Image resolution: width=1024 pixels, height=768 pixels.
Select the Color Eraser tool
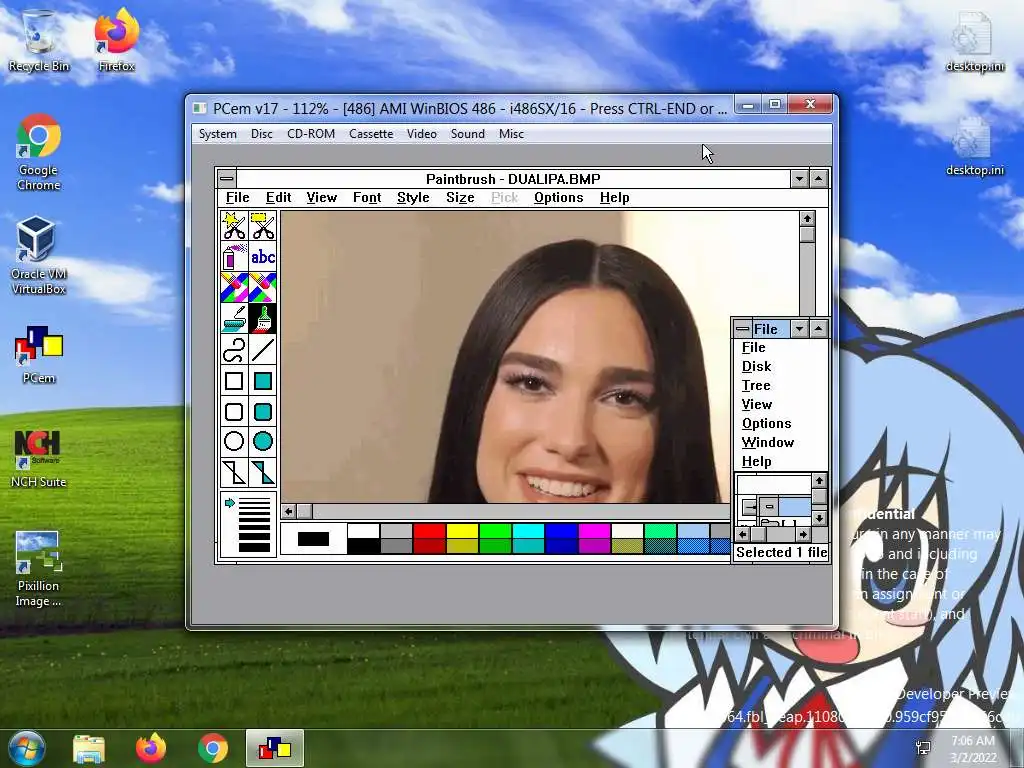coord(234,287)
